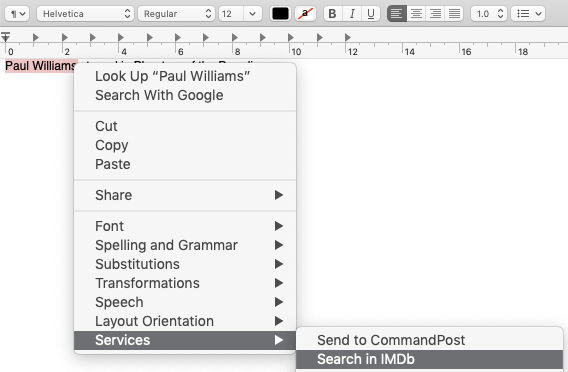568x372 pixels.
Task: Open the Transformations submenu
Action: [185, 283]
